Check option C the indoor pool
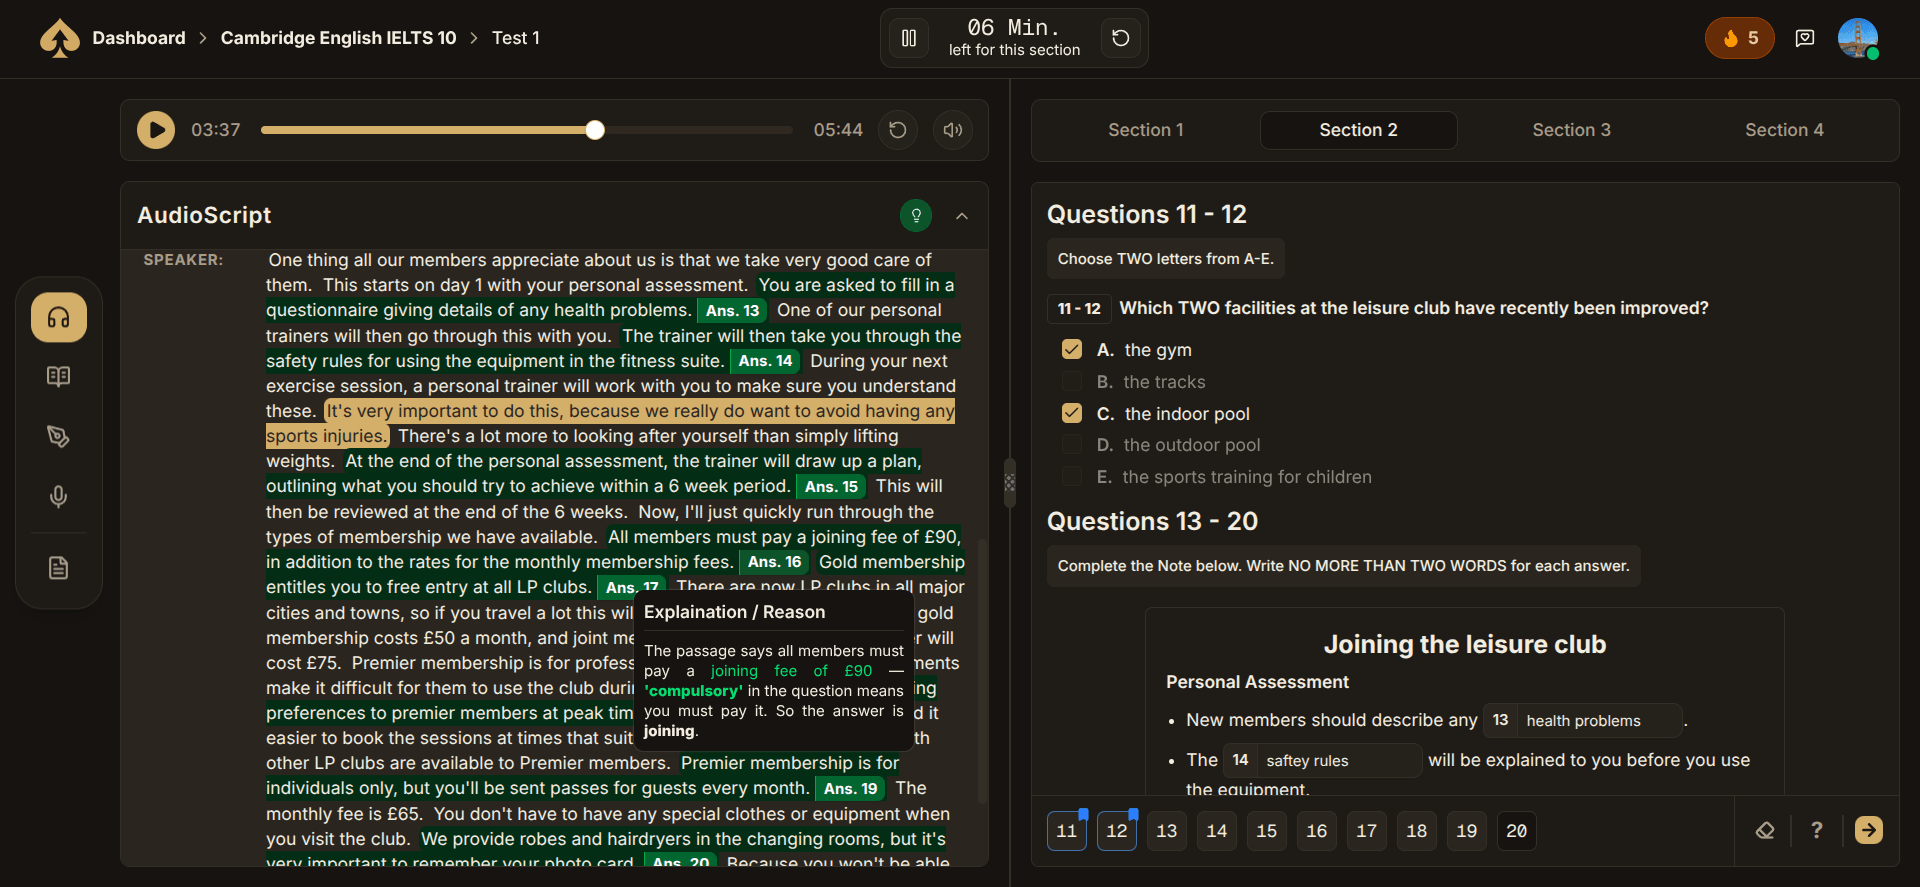The image size is (1920, 887). pyautogui.click(x=1072, y=413)
